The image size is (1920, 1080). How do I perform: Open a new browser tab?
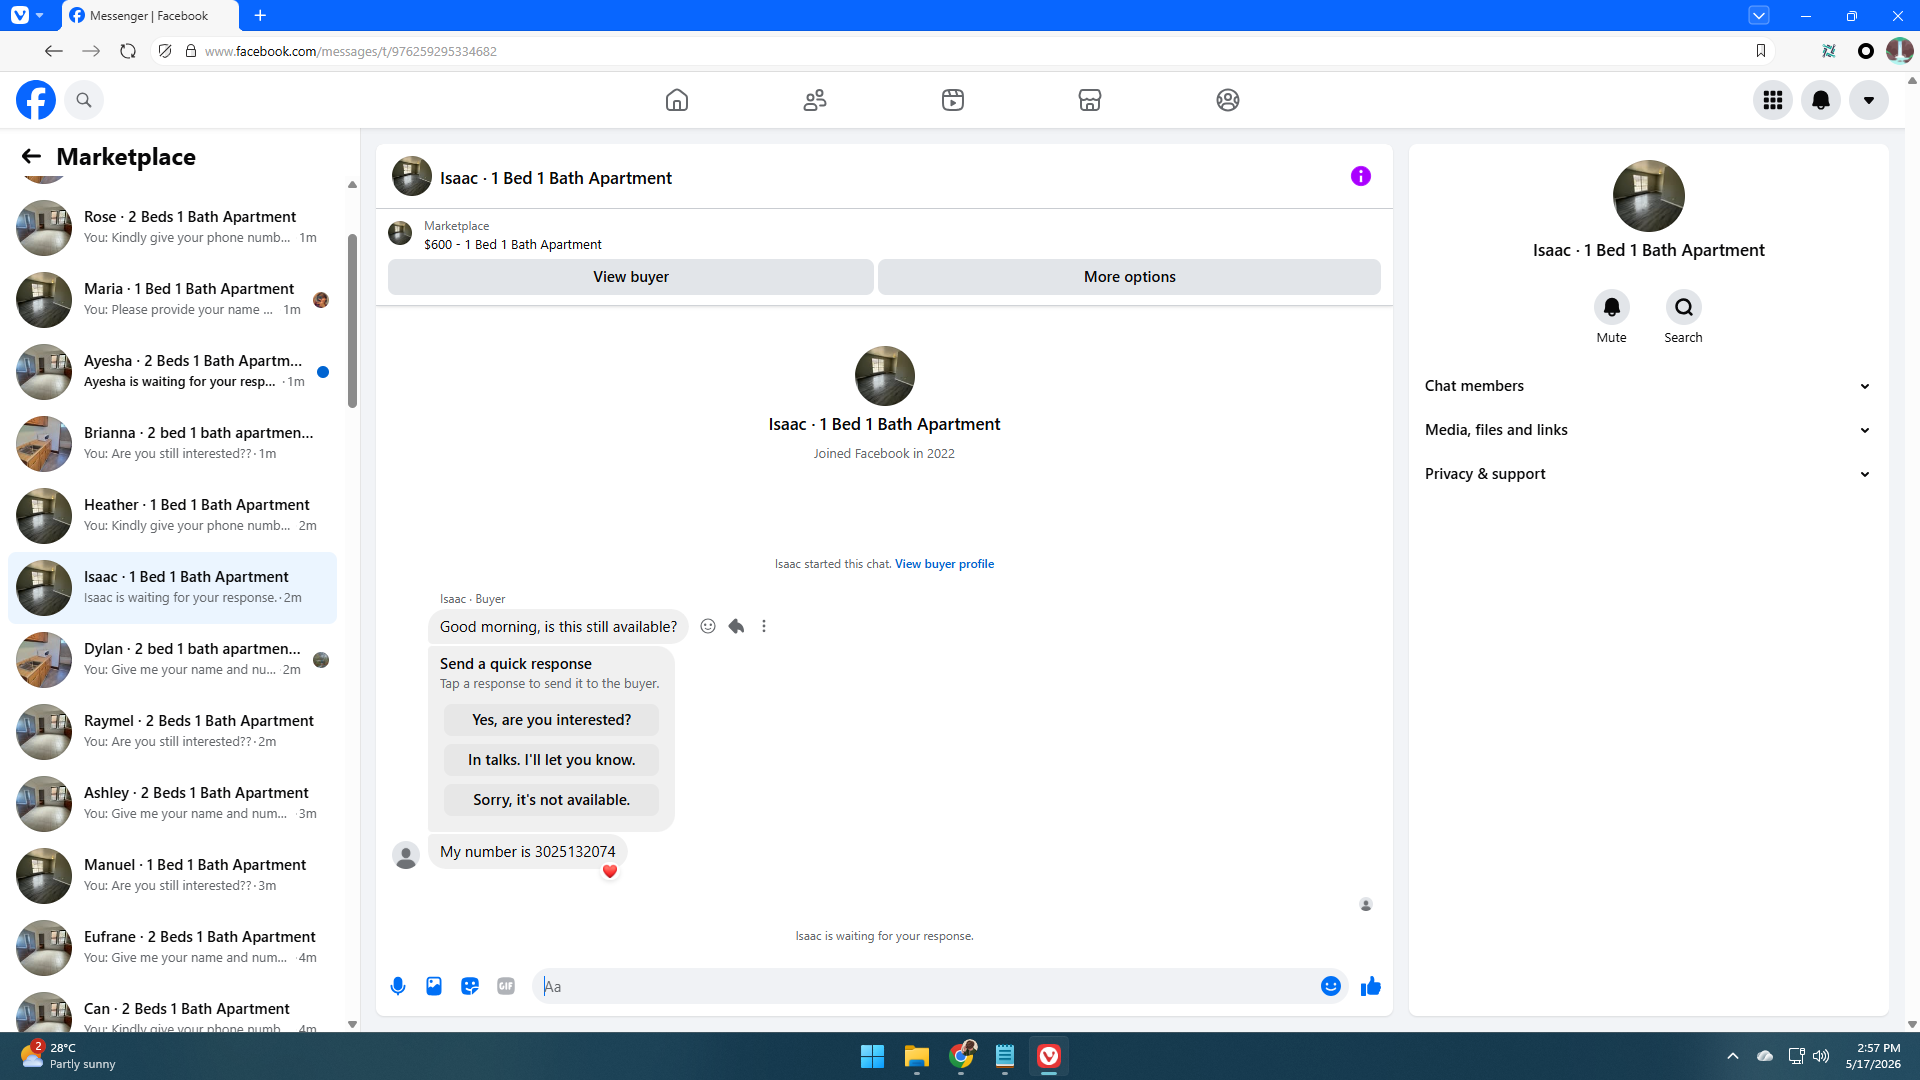pyautogui.click(x=260, y=16)
